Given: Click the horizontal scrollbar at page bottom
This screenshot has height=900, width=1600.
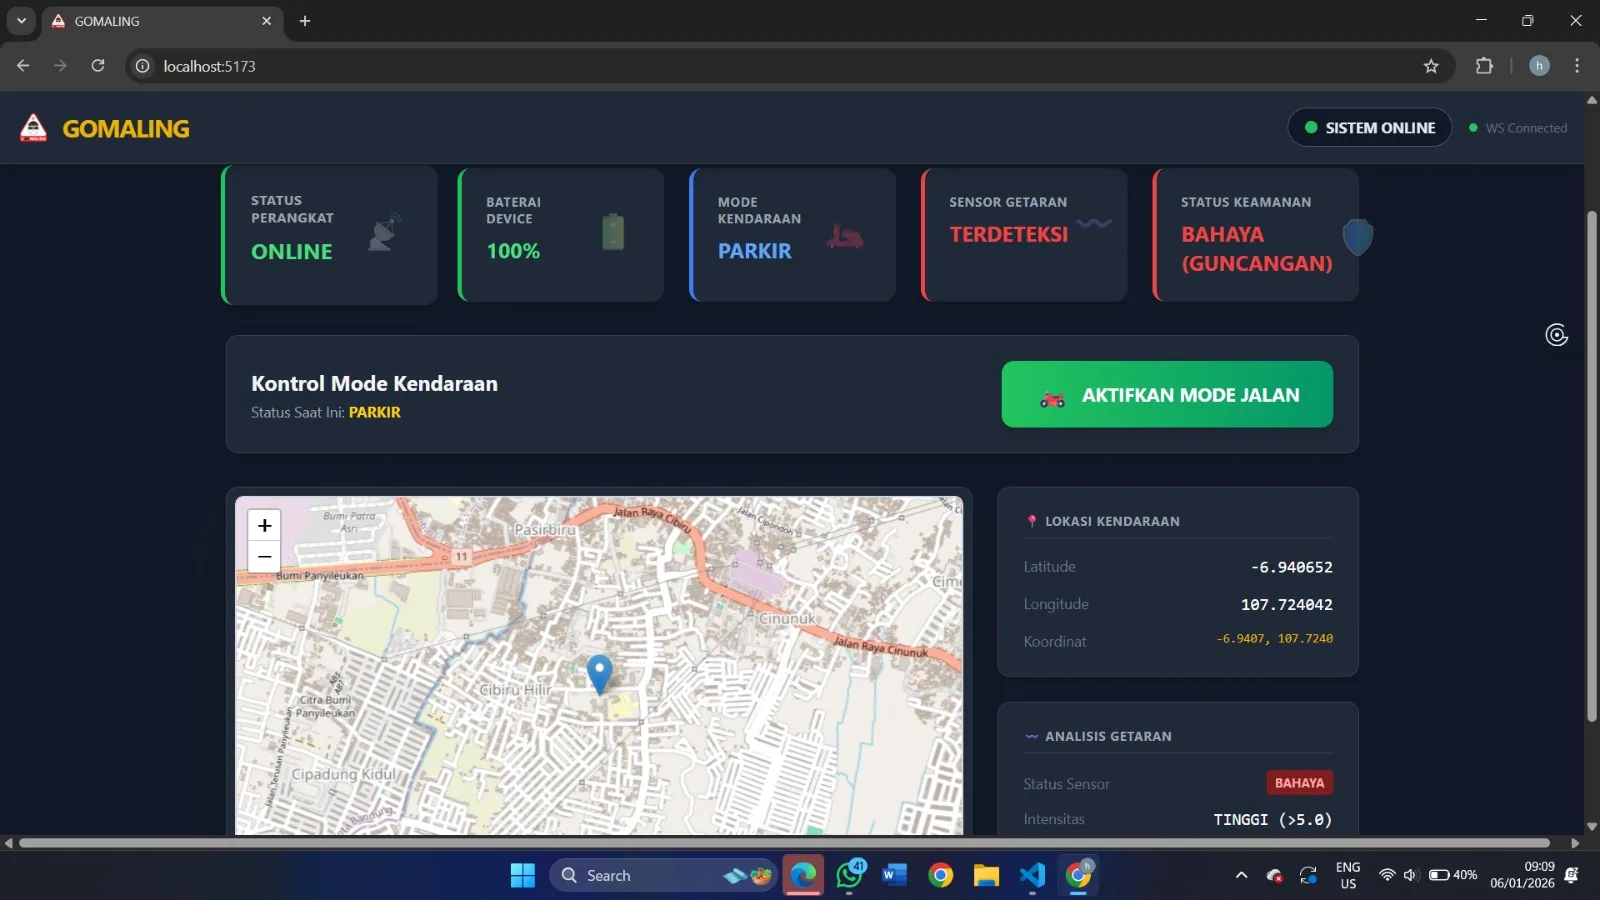Looking at the screenshot, I should [x=785, y=843].
